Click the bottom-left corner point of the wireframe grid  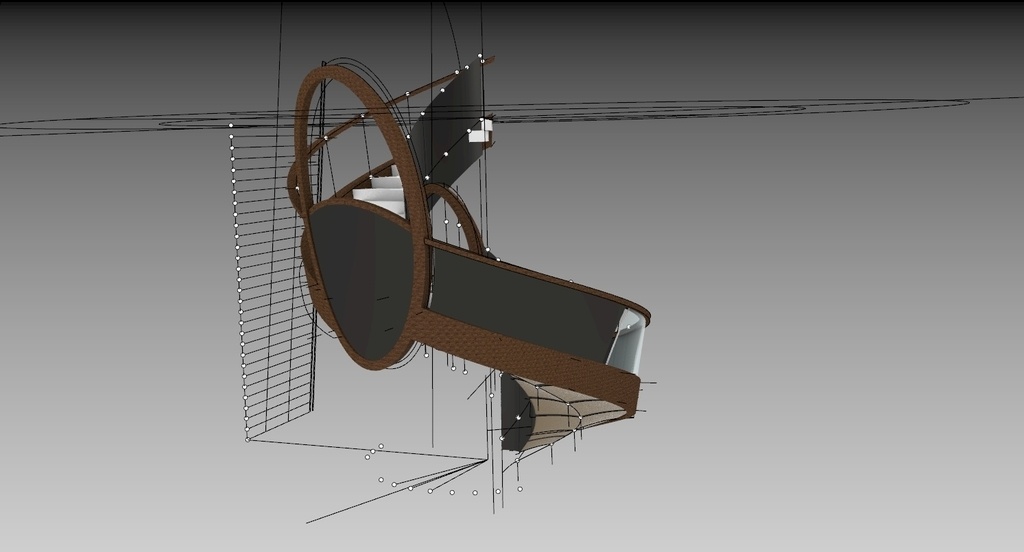point(248,439)
